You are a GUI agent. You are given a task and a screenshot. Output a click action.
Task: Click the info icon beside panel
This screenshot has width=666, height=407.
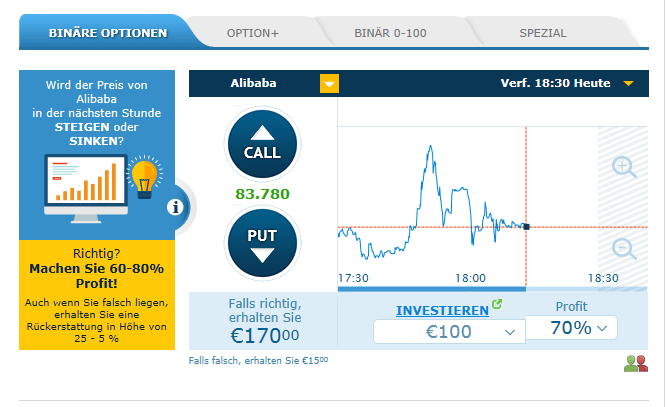pyautogui.click(x=176, y=207)
